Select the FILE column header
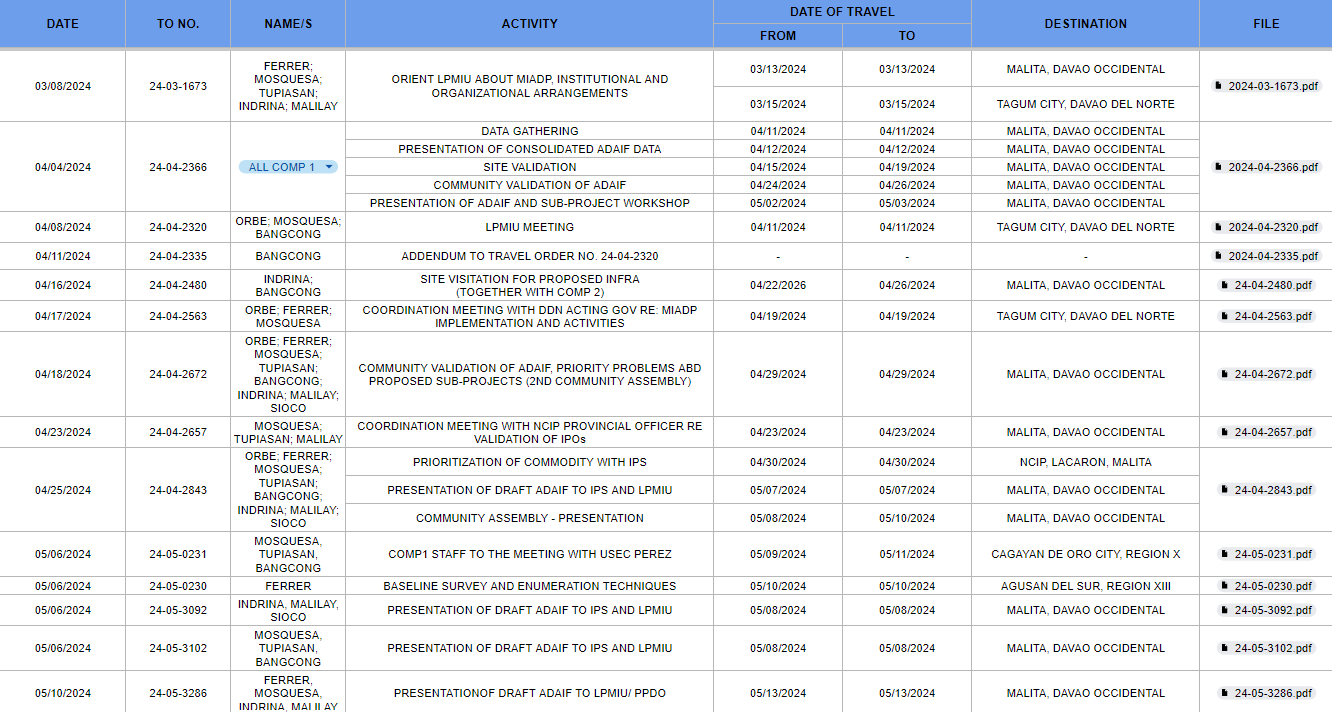1332x712 pixels. point(1266,23)
